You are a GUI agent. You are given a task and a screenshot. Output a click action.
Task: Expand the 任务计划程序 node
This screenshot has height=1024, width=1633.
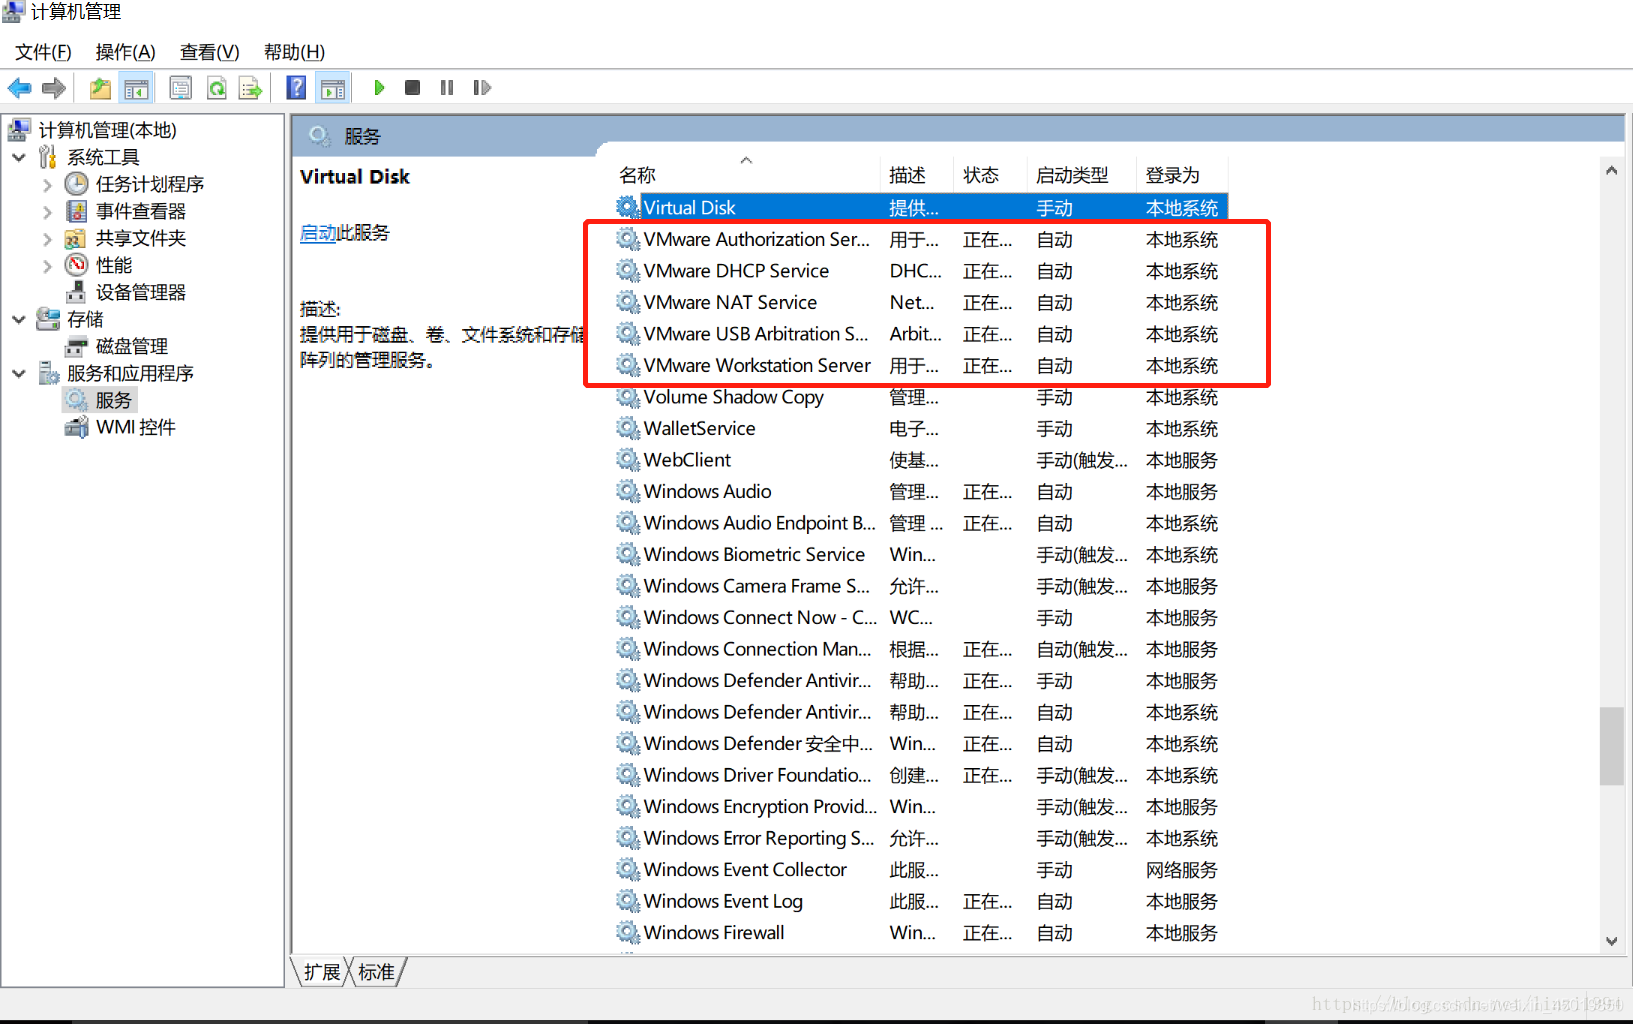click(x=47, y=184)
